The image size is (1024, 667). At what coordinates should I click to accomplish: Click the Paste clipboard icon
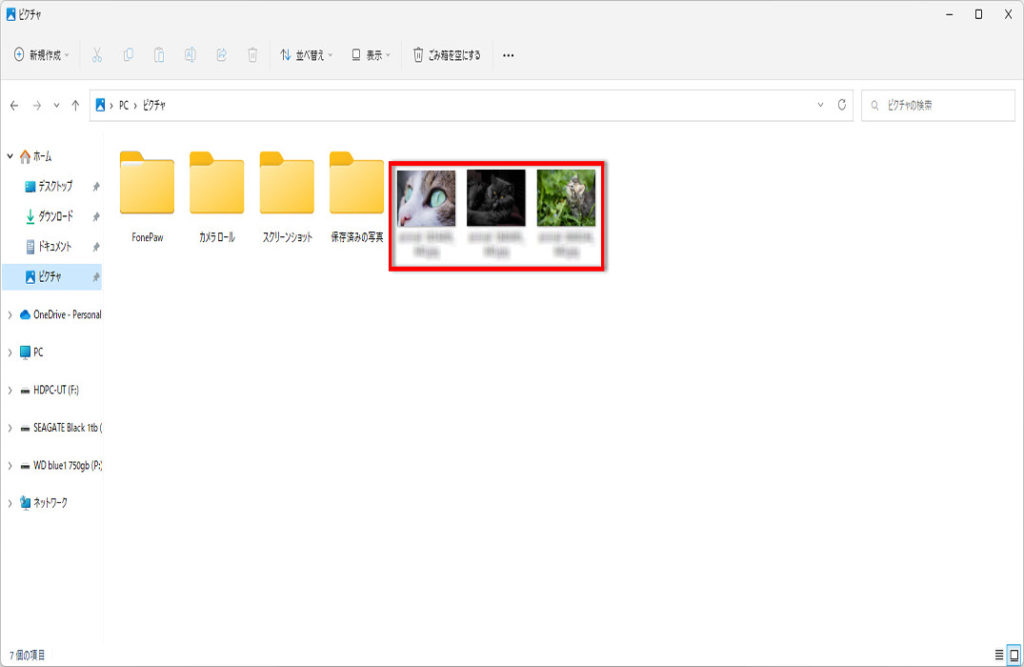click(159, 55)
